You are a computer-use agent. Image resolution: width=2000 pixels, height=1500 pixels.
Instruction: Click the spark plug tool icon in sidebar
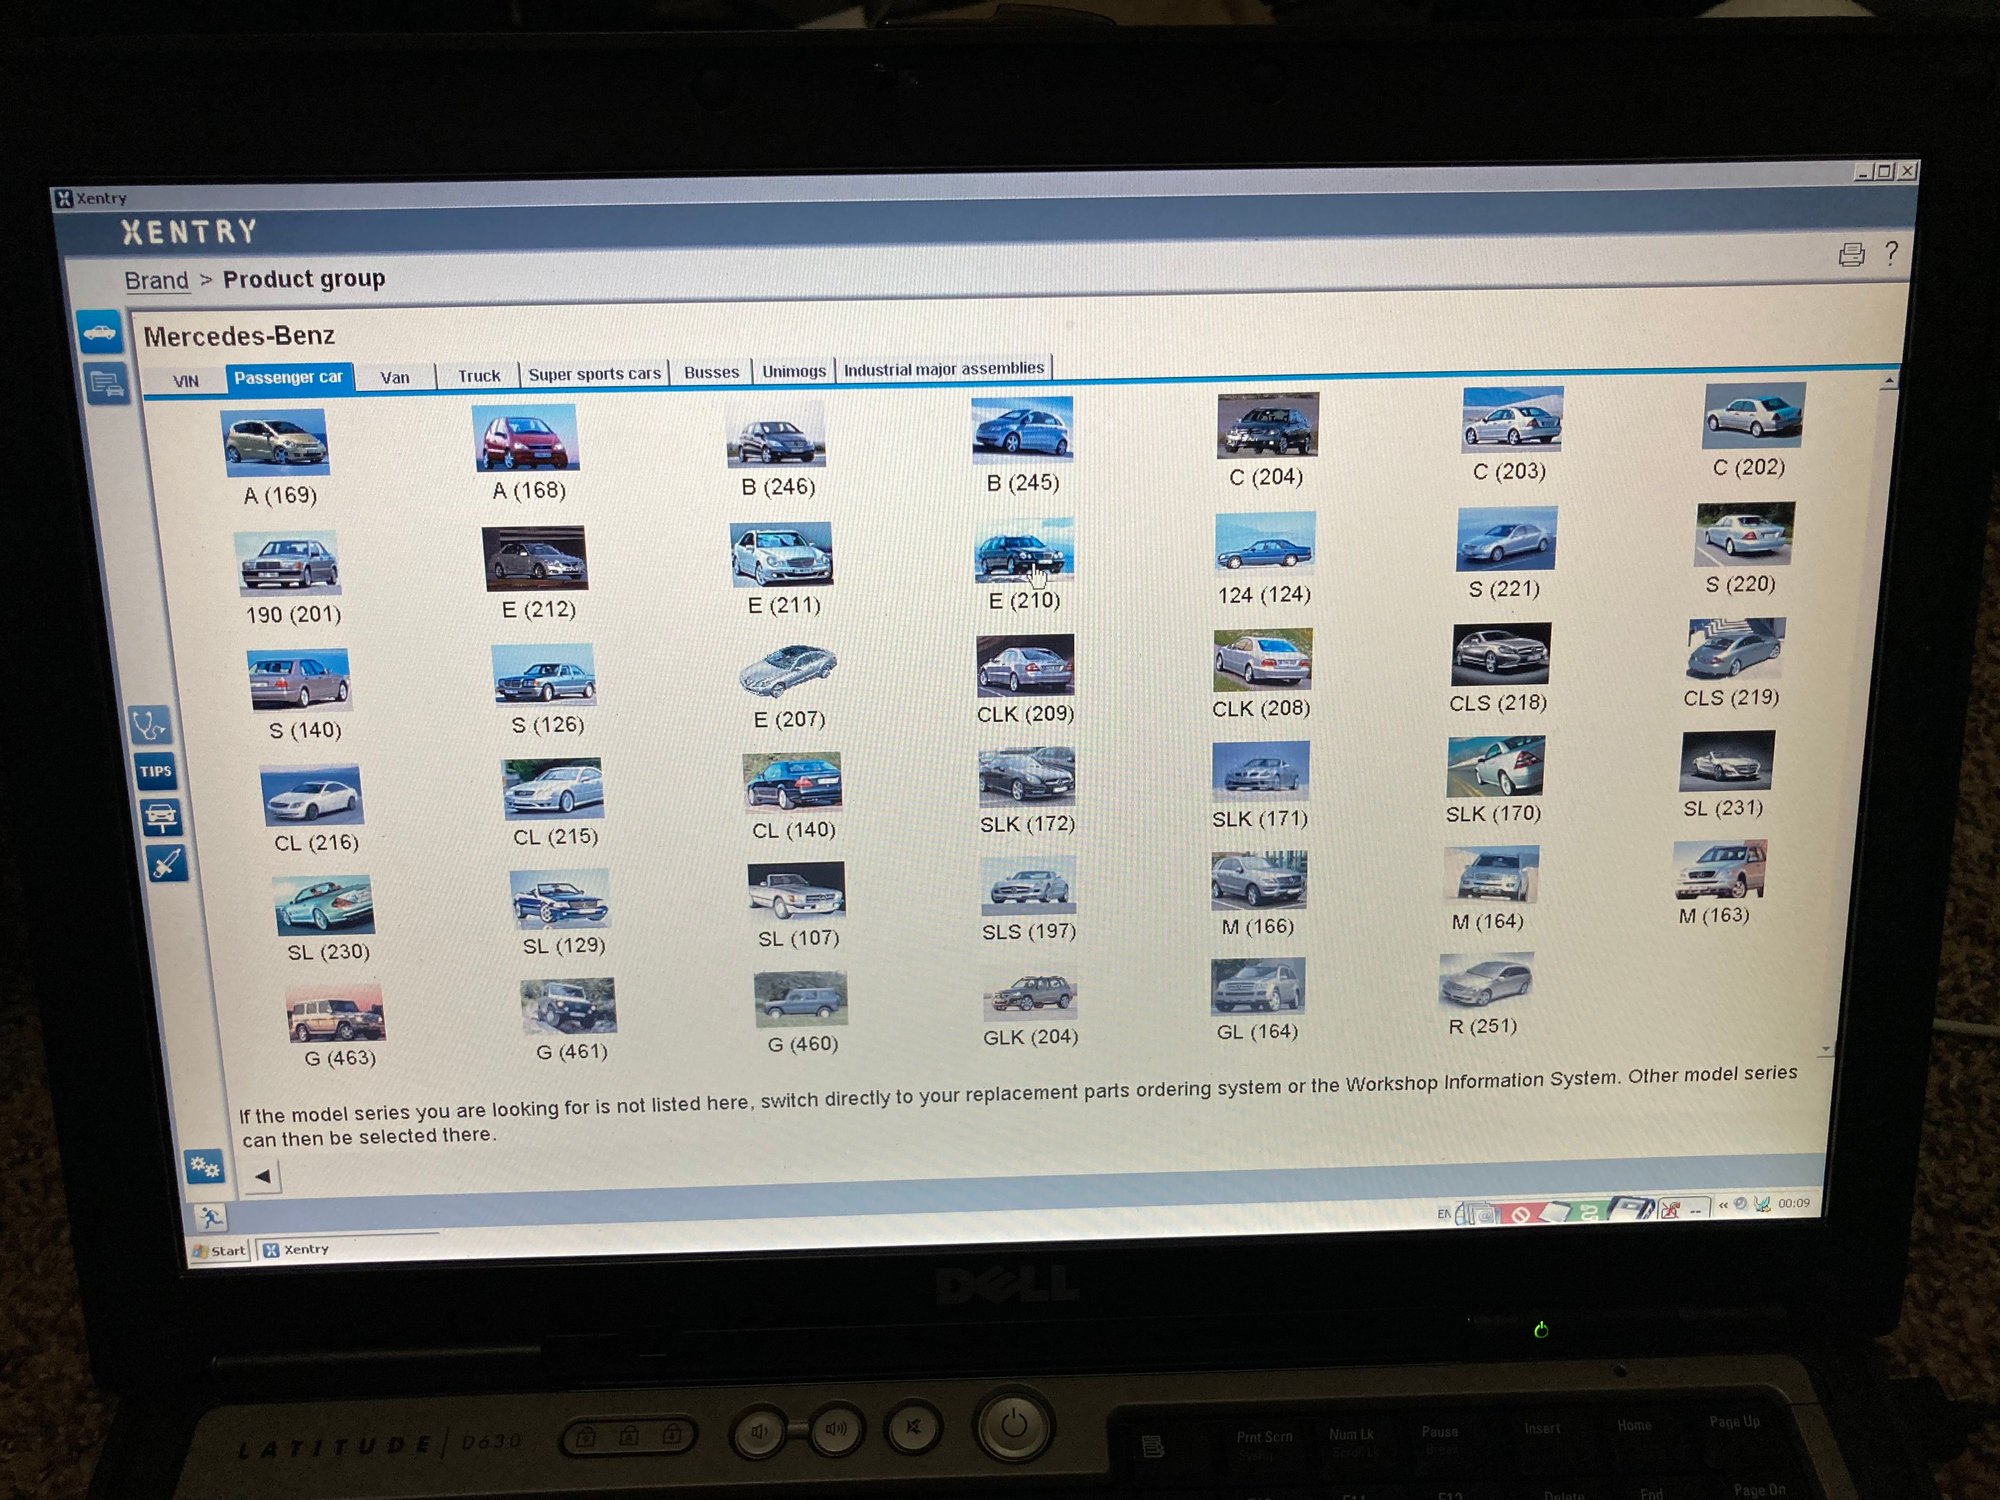pyautogui.click(x=166, y=863)
